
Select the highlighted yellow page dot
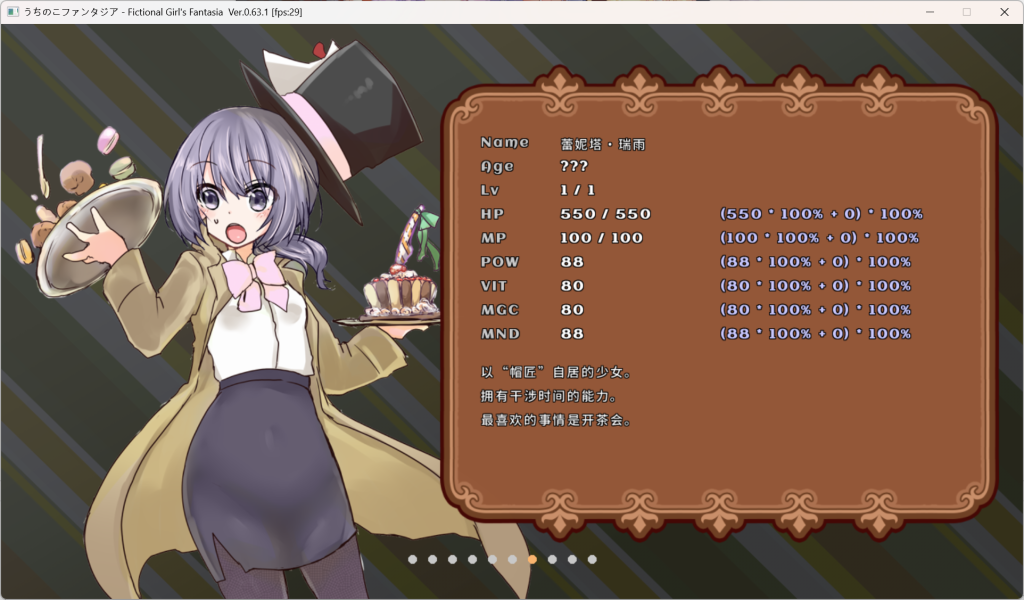pyautogui.click(x=532, y=559)
